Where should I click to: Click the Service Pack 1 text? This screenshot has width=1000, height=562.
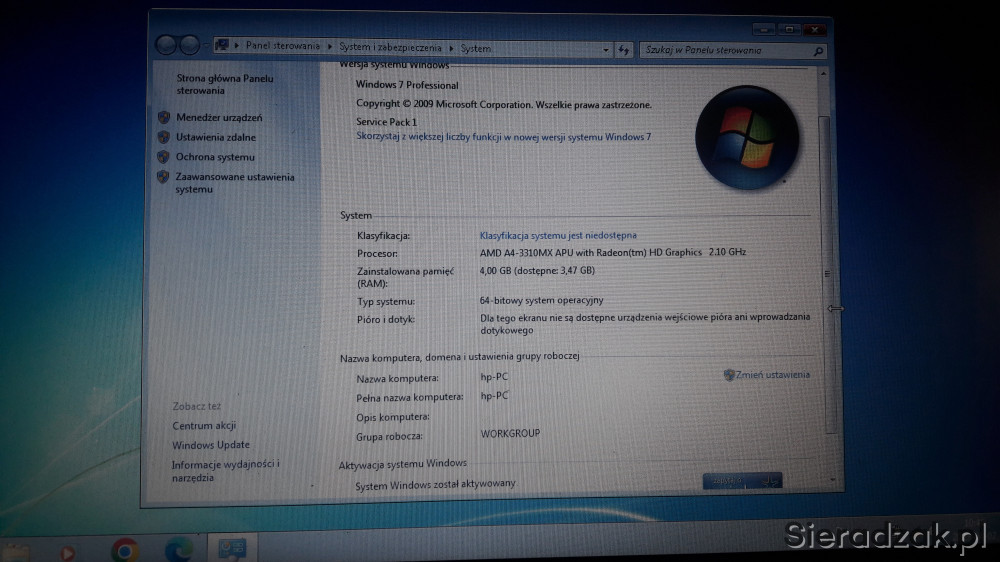tap(386, 122)
